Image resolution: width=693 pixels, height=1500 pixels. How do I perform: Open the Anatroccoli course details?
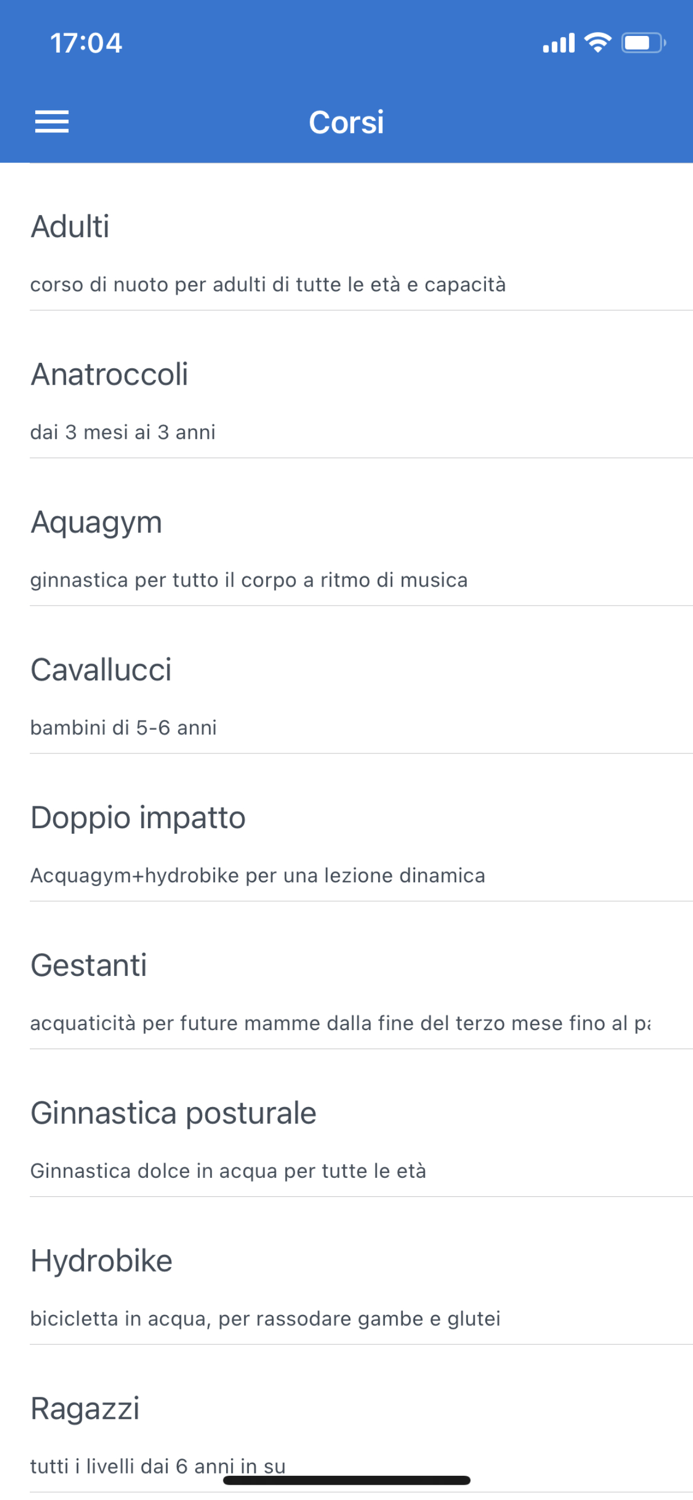110,375
